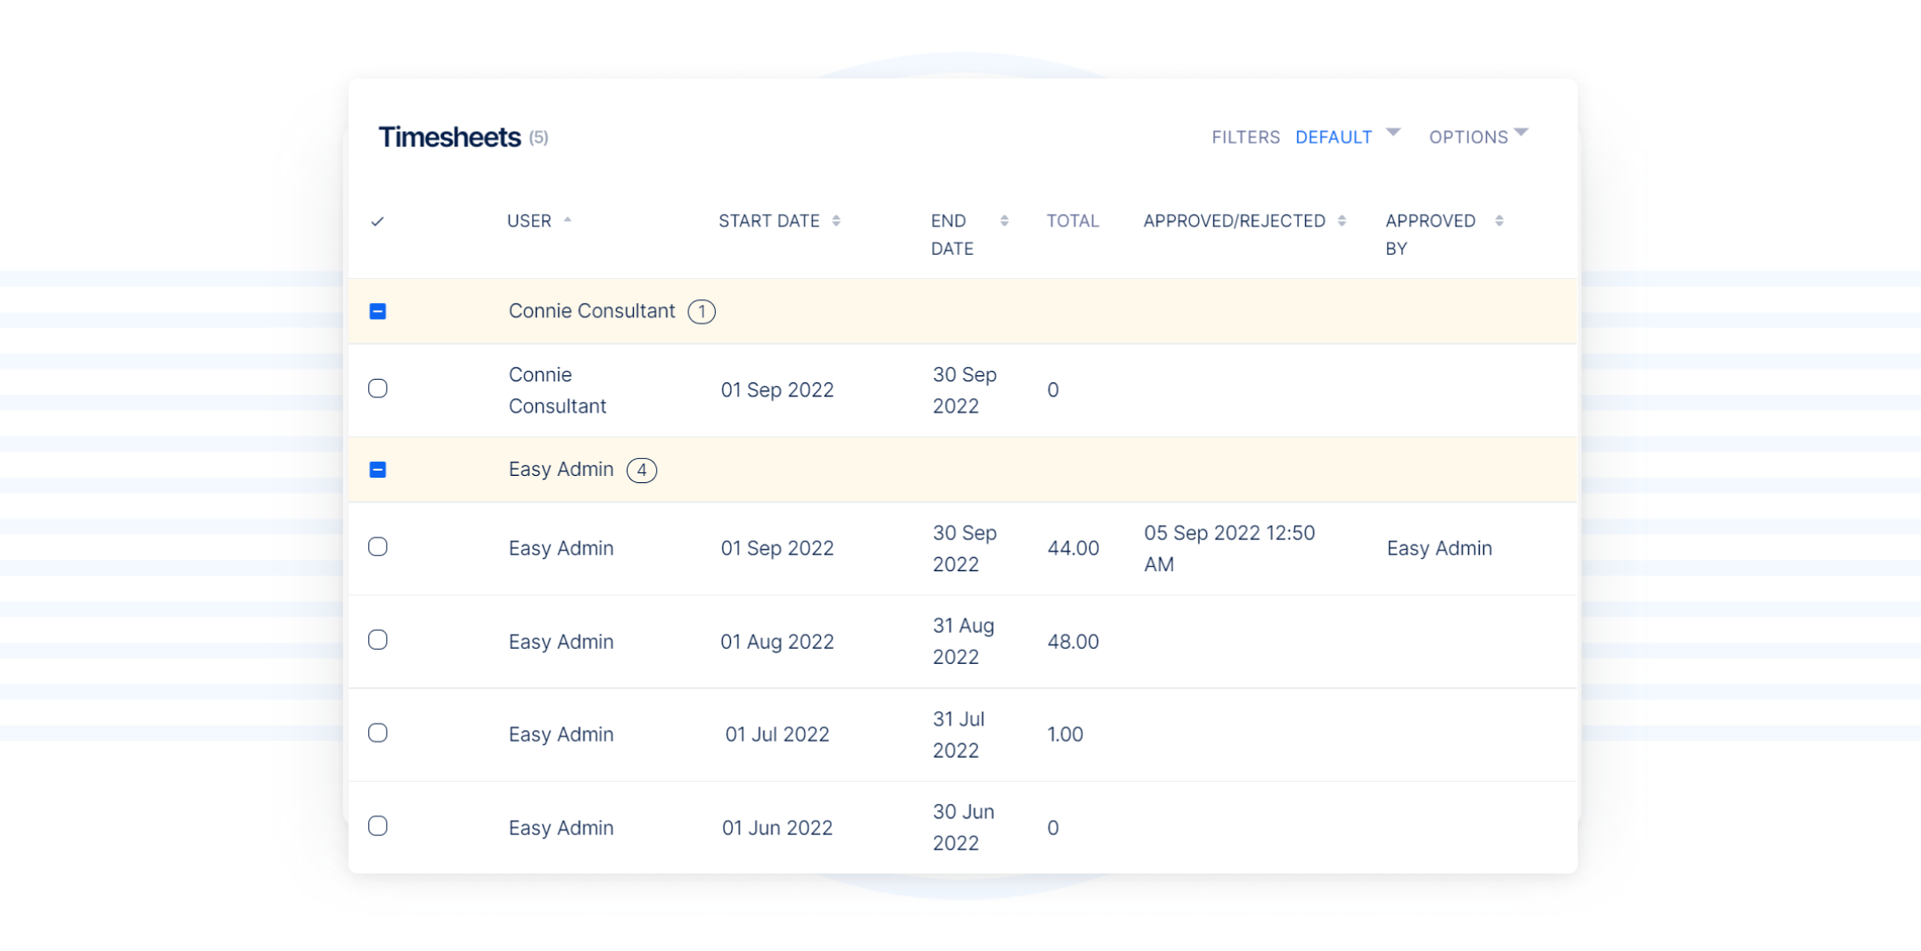Select the Connie Consultant timesheet row checkbox
Screen dimensions: 1921x951
click(x=378, y=389)
